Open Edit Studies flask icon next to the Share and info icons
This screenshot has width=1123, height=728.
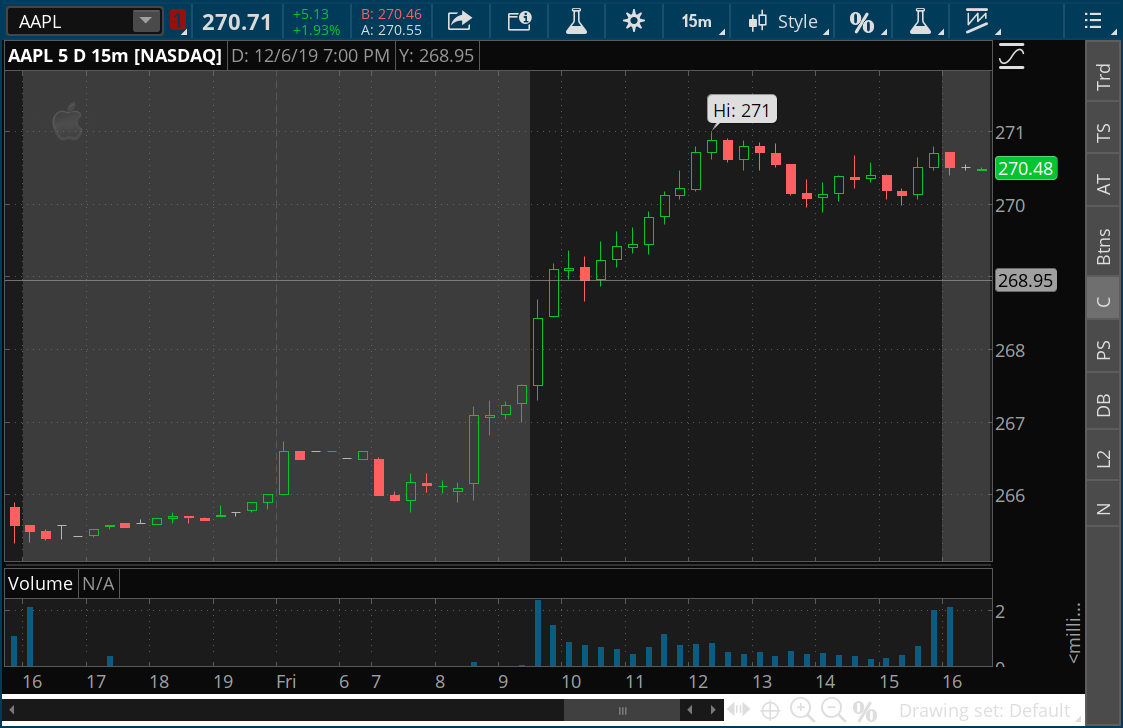click(x=577, y=21)
